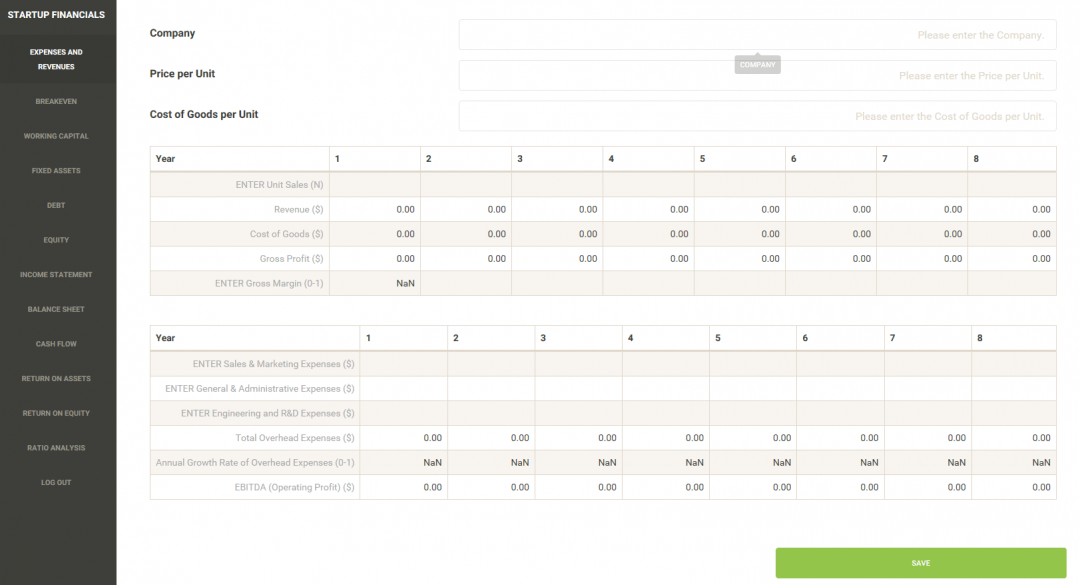The image size is (1080, 585).
Task: Open the Balance Sheet page
Action: pyautogui.click(x=56, y=309)
